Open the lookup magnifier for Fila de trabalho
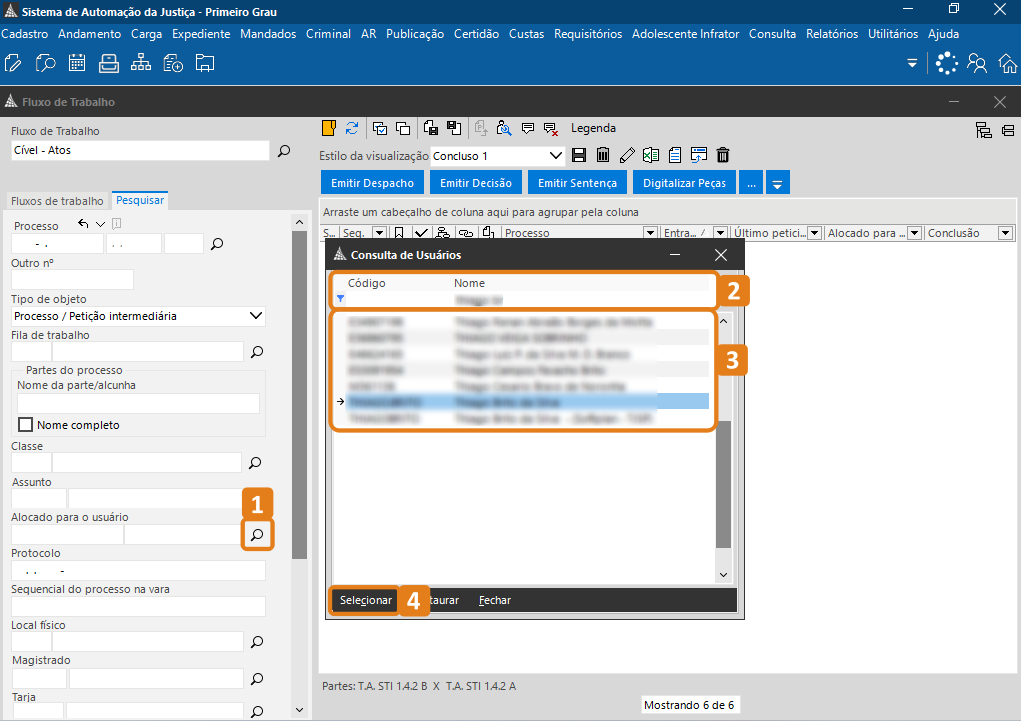This screenshot has height=721, width=1021. (x=257, y=352)
